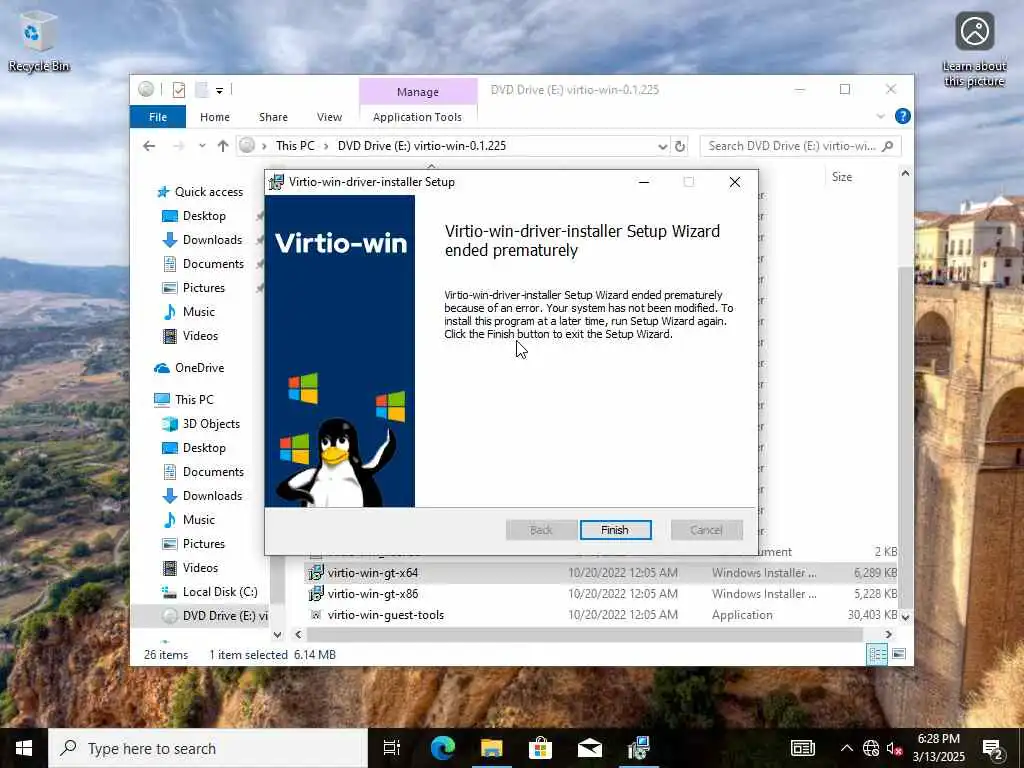Click Virtio installer taskbar icon
This screenshot has width=1024, height=768.
tap(639, 748)
